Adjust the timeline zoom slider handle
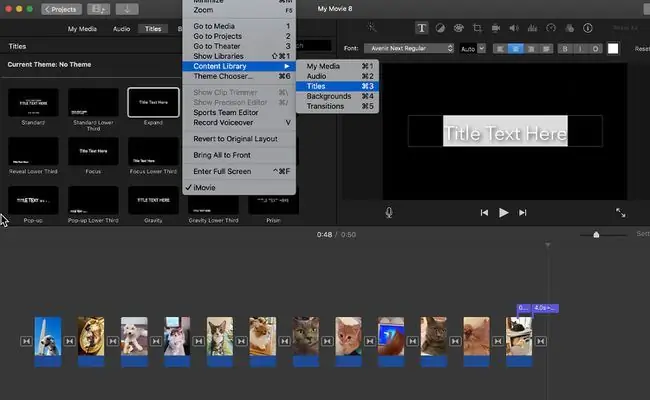Image resolution: width=650 pixels, height=400 pixels. click(596, 235)
